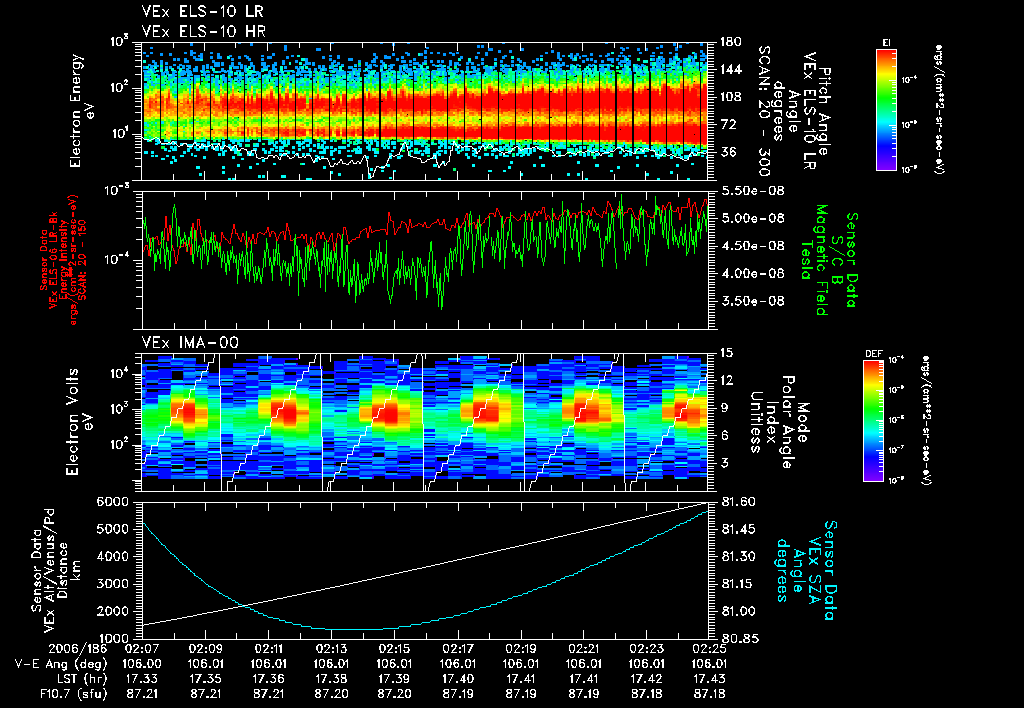The image size is (1024, 708).
Task: Click the '02:09' time tick label
Action: [205, 649]
